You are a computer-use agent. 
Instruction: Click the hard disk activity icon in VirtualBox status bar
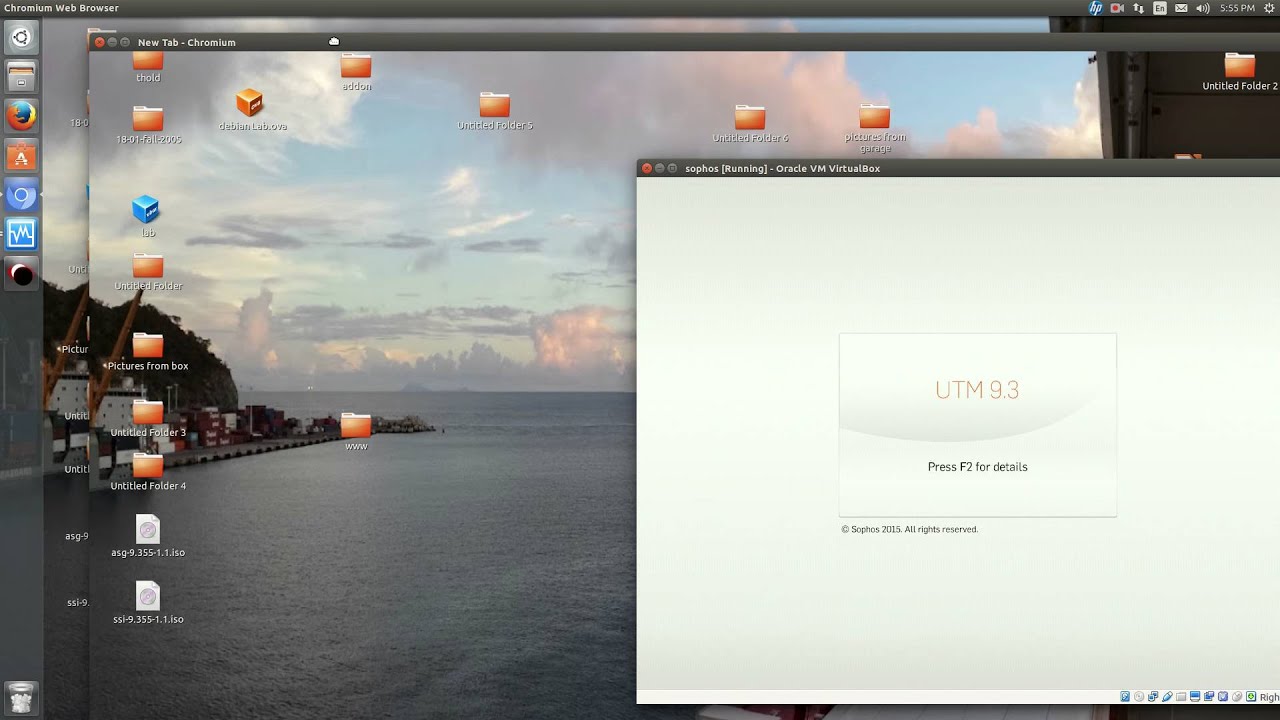coord(1125,696)
